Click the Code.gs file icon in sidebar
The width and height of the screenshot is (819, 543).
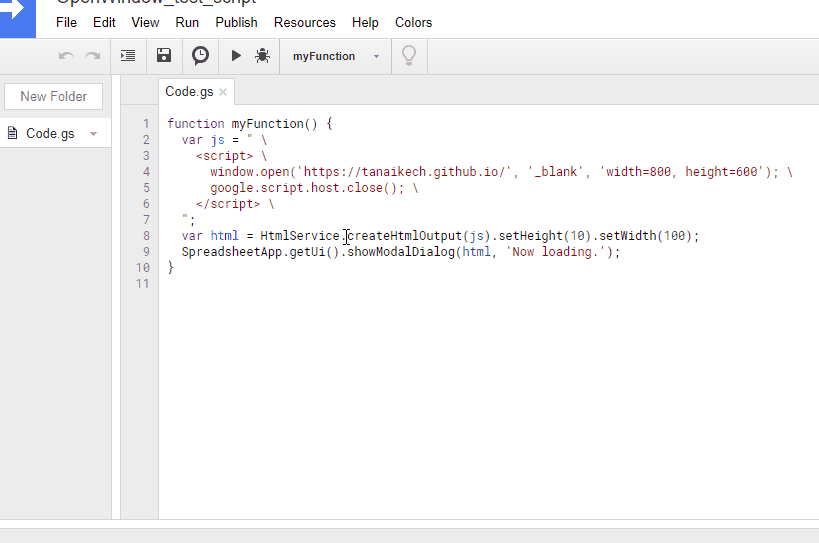pyautogui.click(x=13, y=133)
